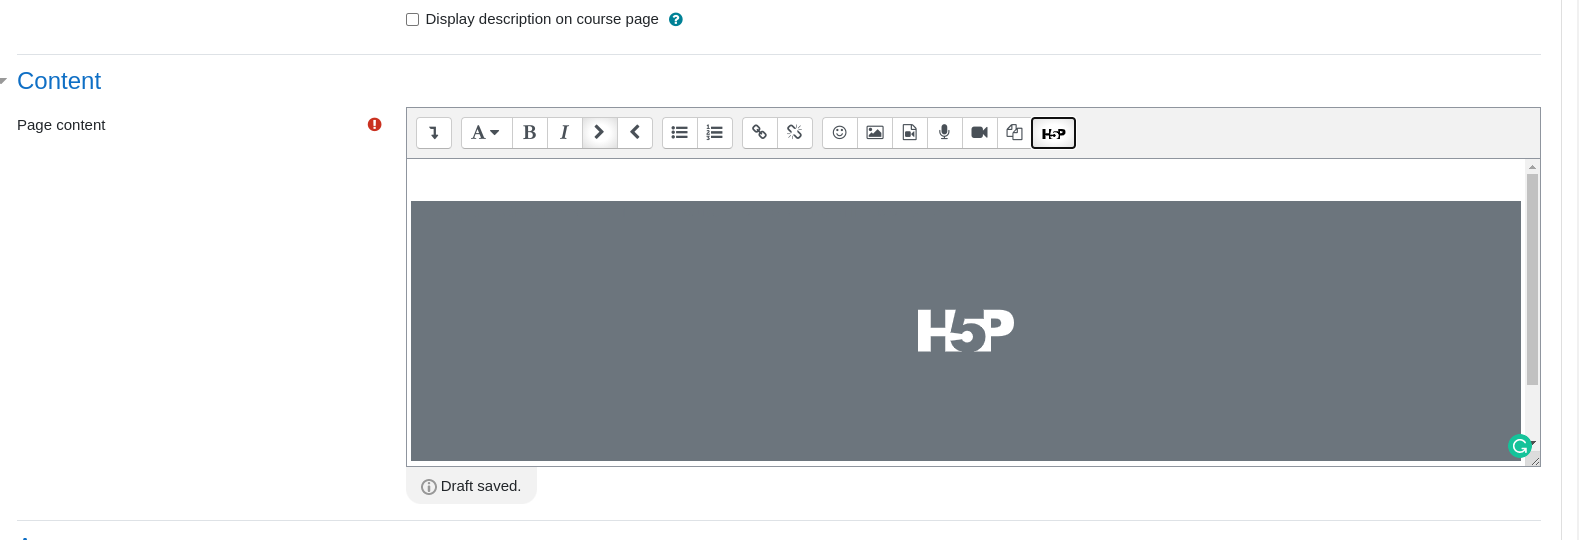Image resolution: width=1579 pixels, height=540 pixels.
Task: Open help for display description option
Action: pos(676,19)
